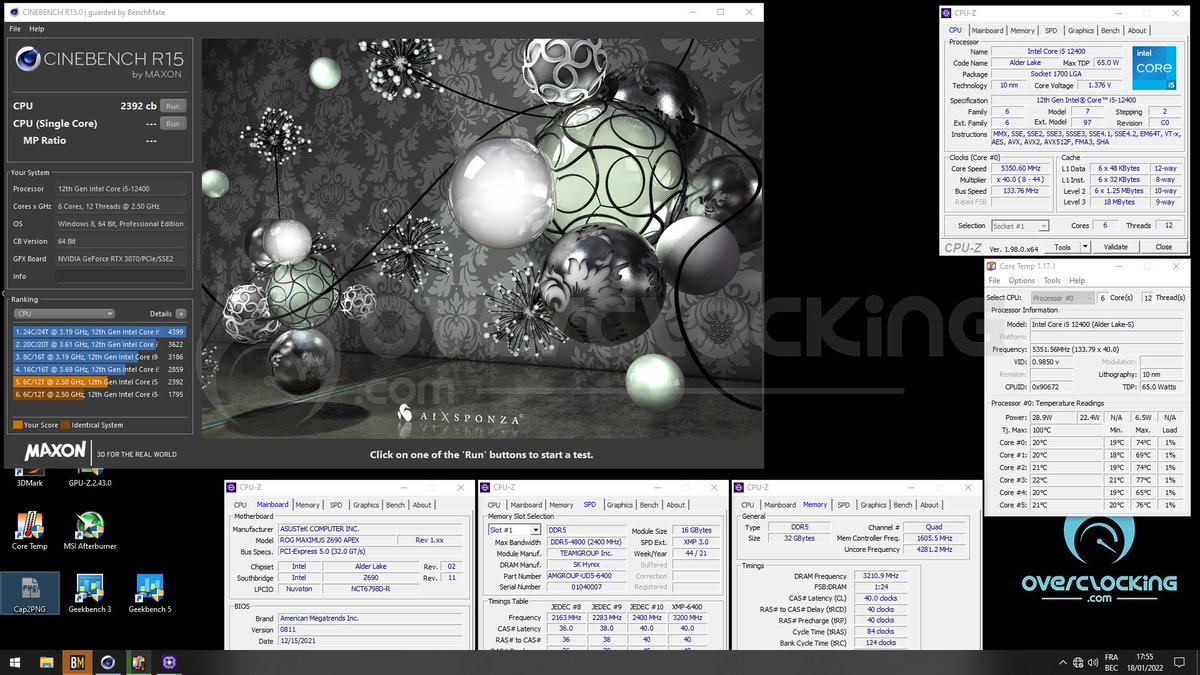Open File Explorer from the taskbar
1200x675 pixels.
click(x=47, y=662)
